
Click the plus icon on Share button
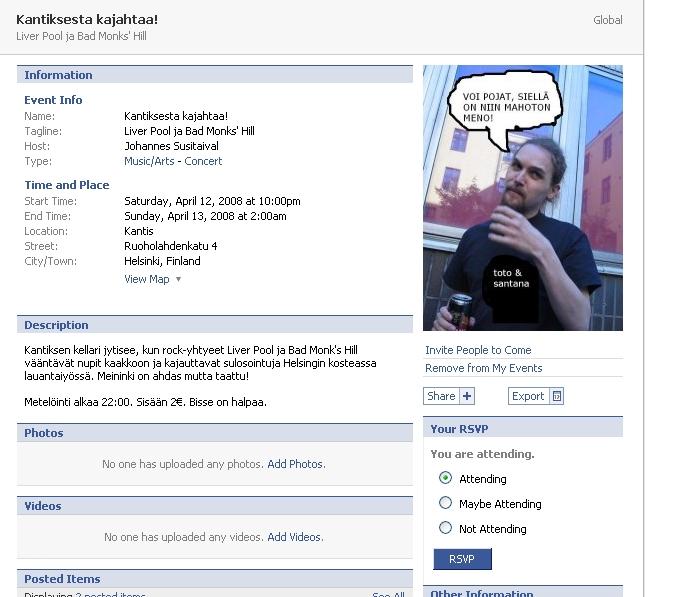467,396
